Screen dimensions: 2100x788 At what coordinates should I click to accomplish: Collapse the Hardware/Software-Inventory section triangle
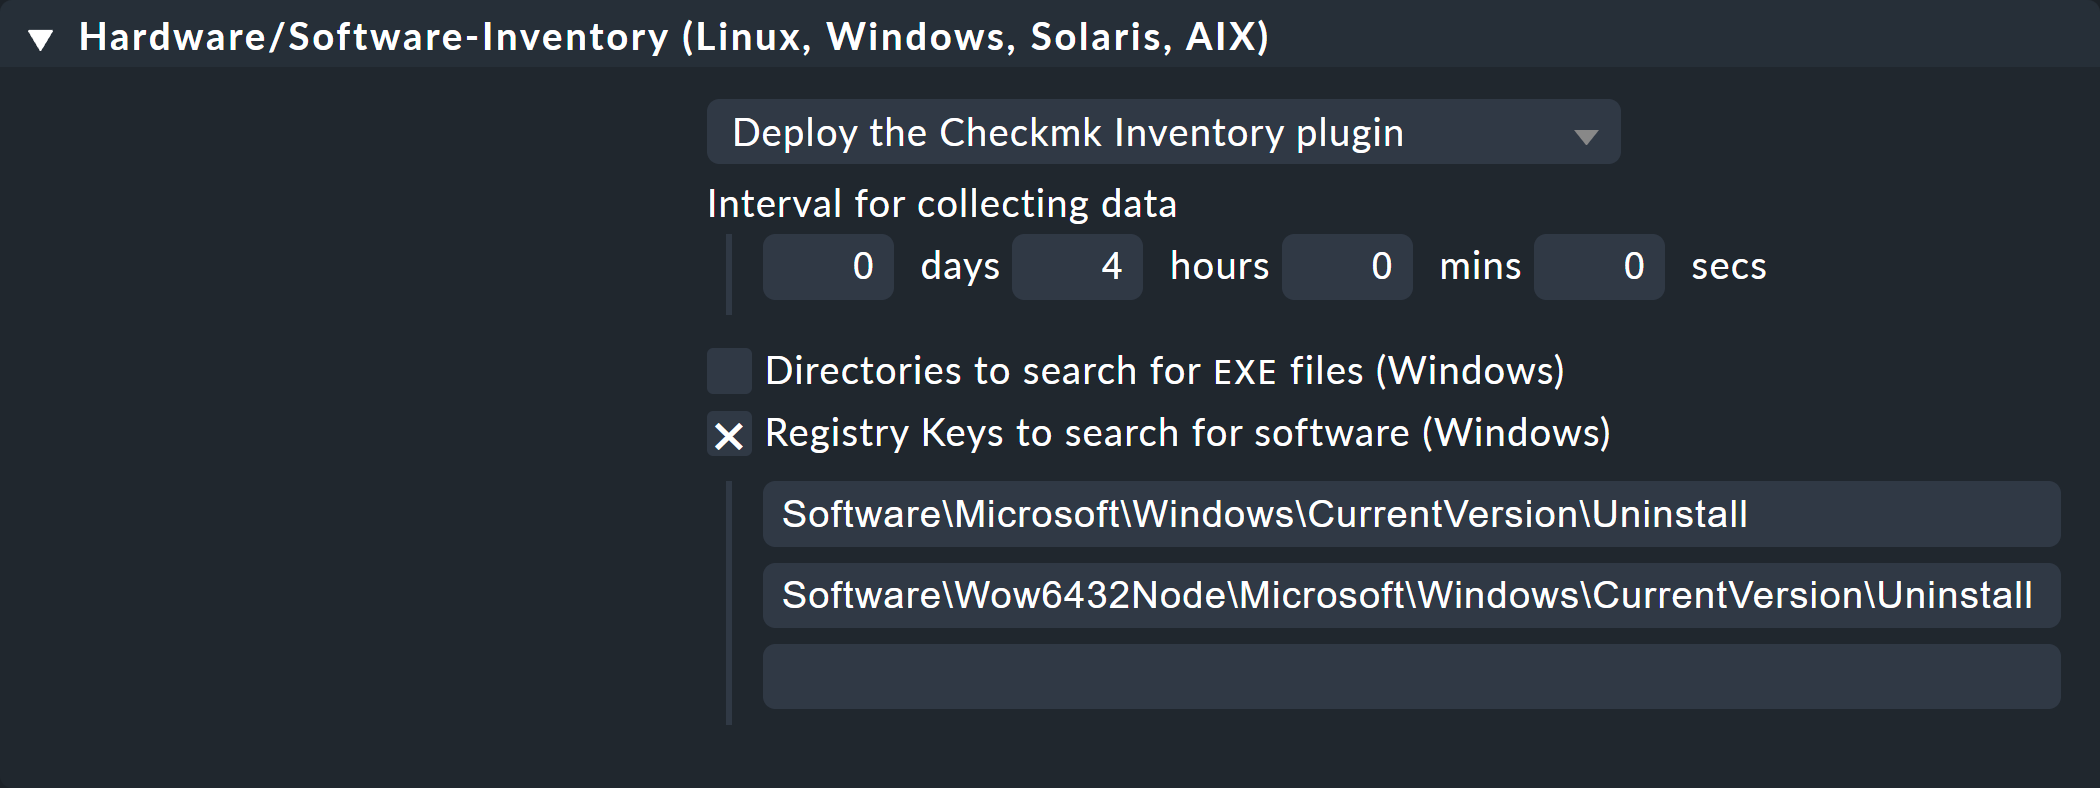point(41,40)
